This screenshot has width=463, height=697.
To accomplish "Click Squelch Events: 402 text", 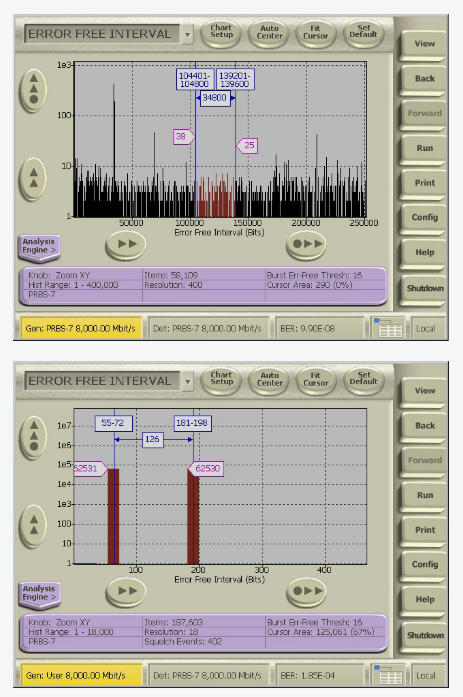I will [183, 642].
